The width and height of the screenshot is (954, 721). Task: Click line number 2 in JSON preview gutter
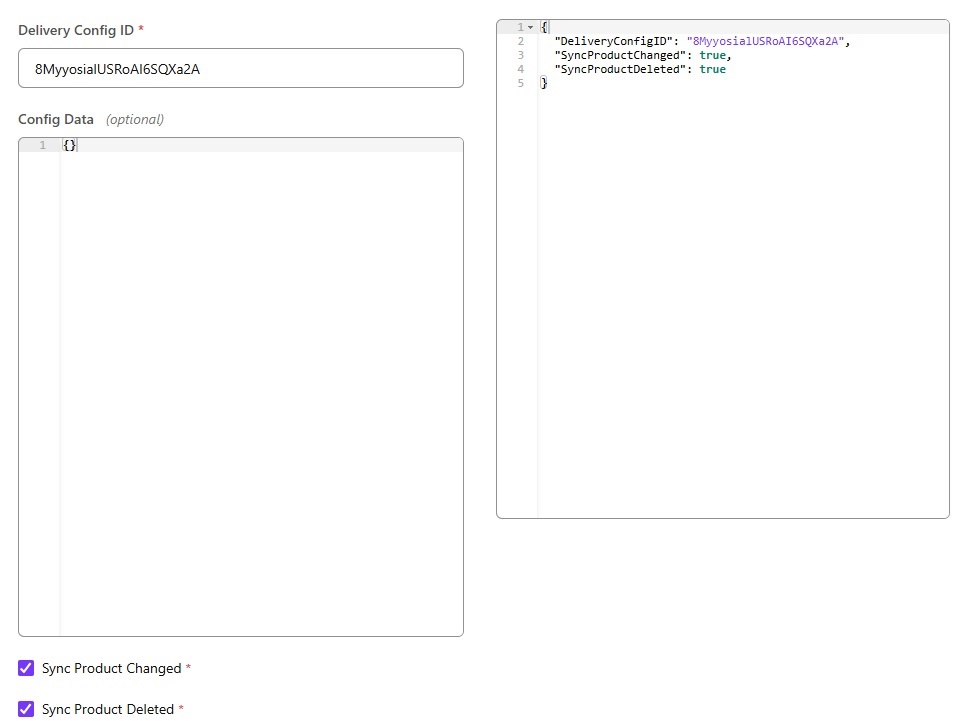521,41
